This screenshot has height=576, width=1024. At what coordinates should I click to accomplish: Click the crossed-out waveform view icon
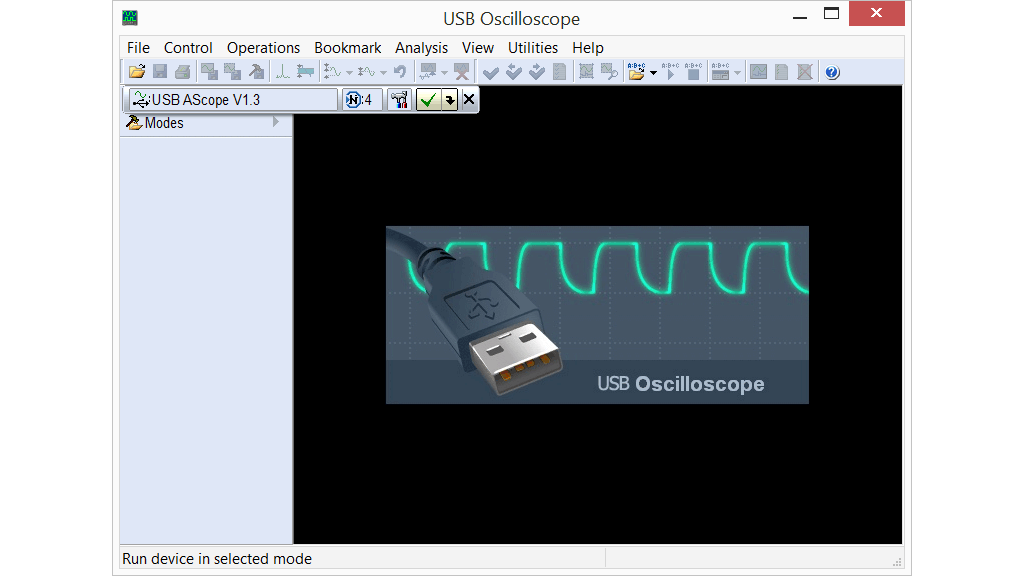pyautogui.click(x=805, y=72)
